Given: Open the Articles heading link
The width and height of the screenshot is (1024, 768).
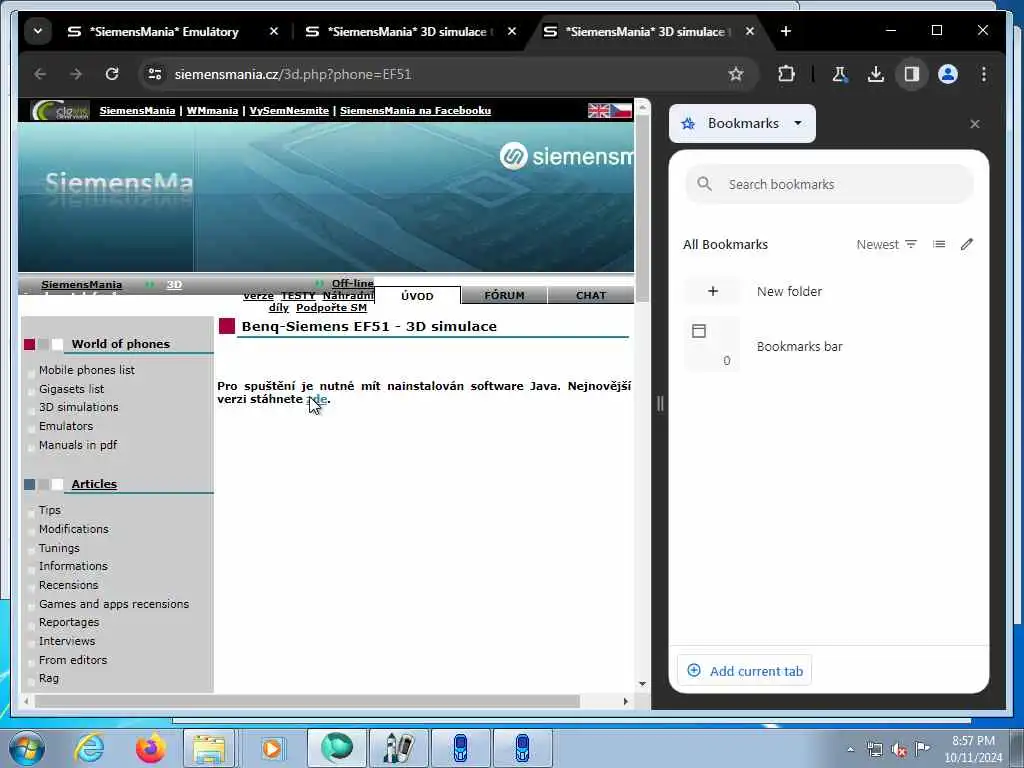Looking at the screenshot, I should tap(94, 484).
